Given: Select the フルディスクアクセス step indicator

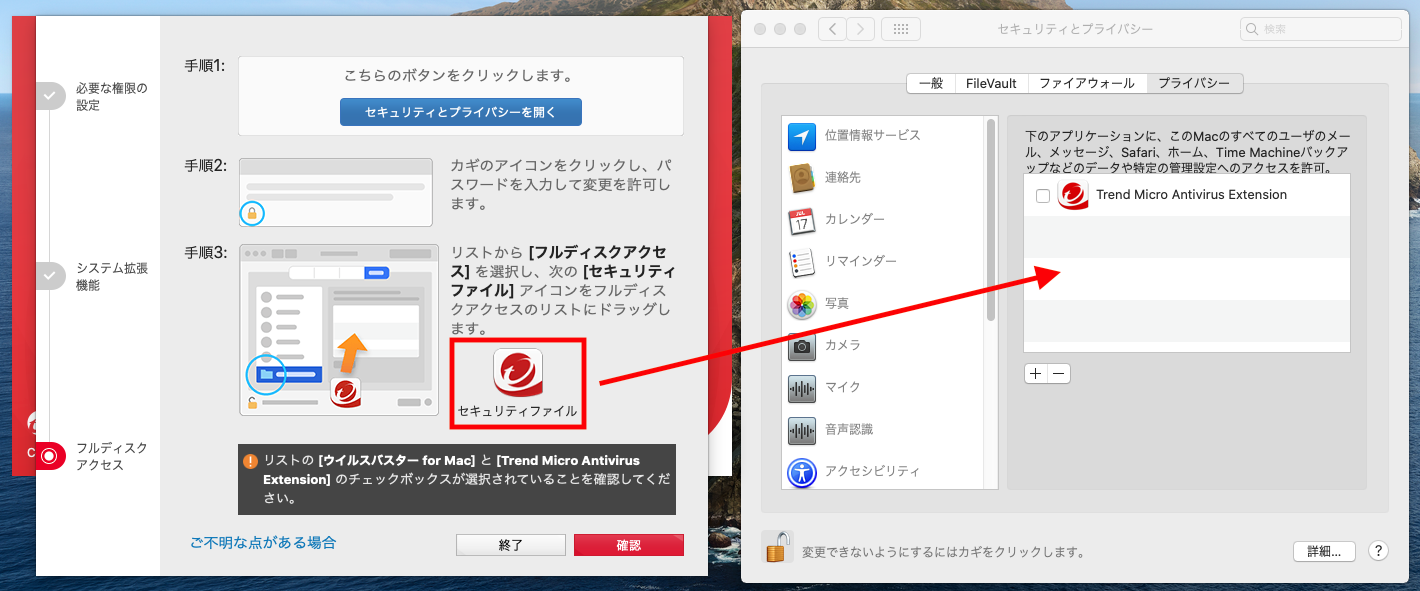Looking at the screenshot, I should (47, 455).
